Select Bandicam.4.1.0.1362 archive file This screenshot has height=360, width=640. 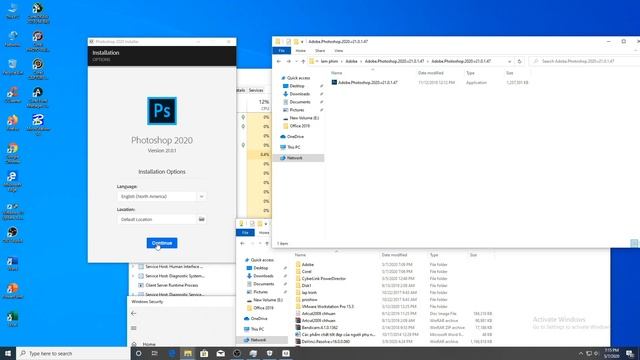pyautogui.click(x=319, y=327)
